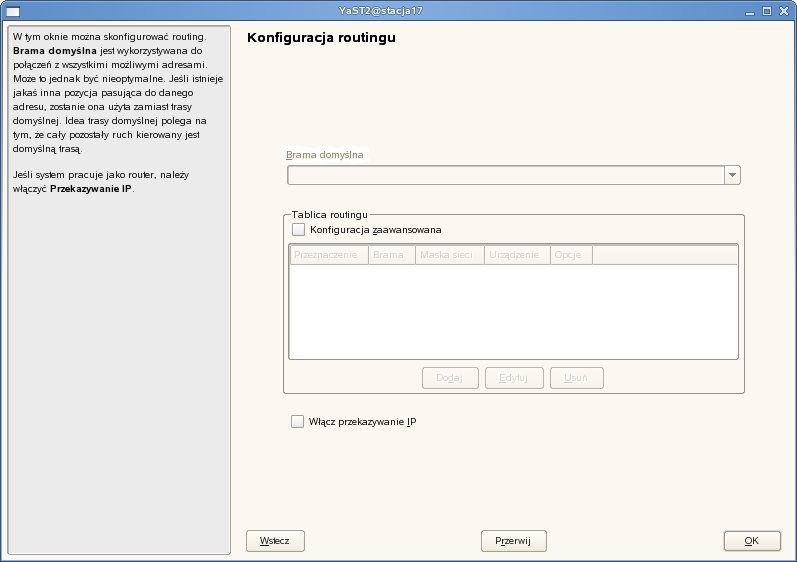Click the empty routing table list area
Screen dimensions: 797x562
pyautogui.click(x=513, y=311)
